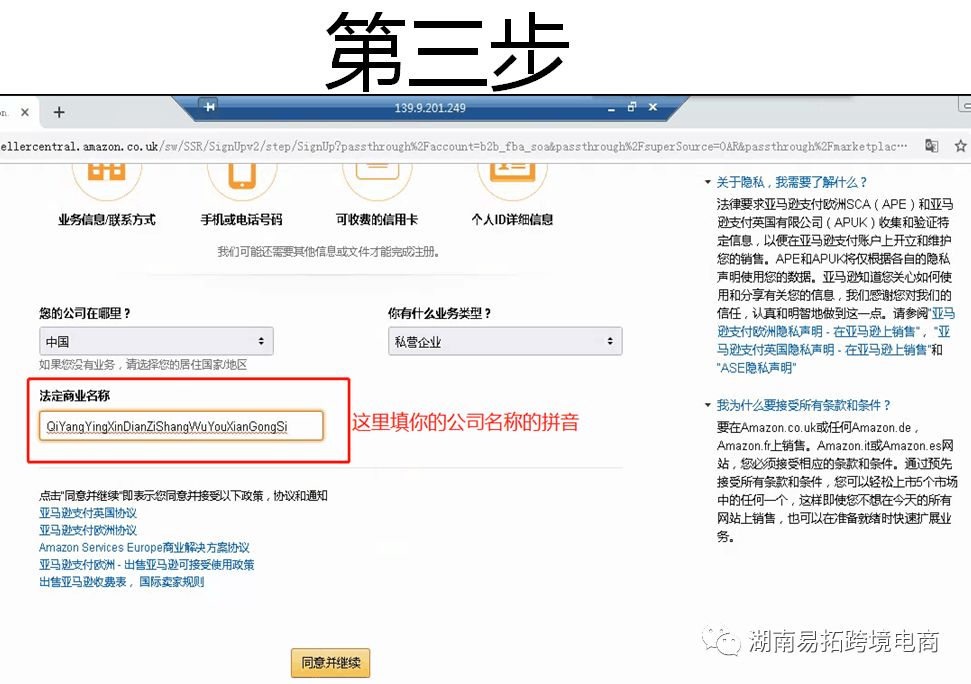
Task: Open Amazon Services Europe商业解决方案协议 link
Action: [144, 547]
